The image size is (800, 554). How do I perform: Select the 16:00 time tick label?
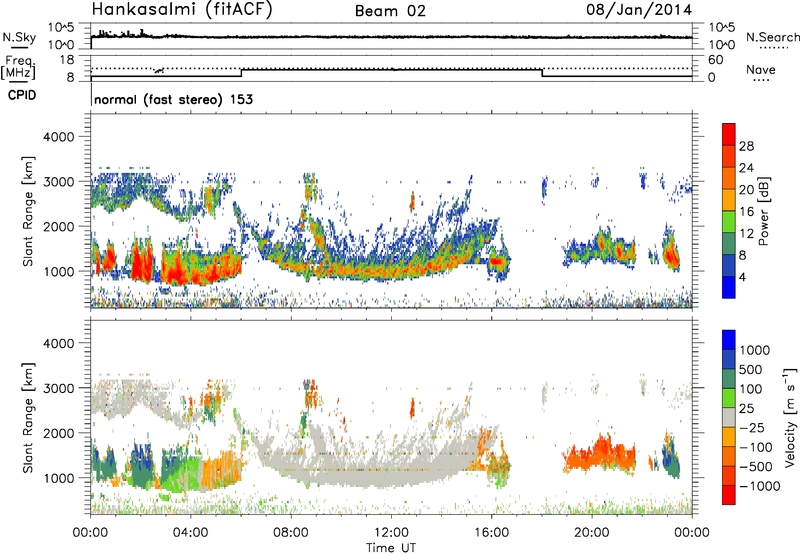491,533
